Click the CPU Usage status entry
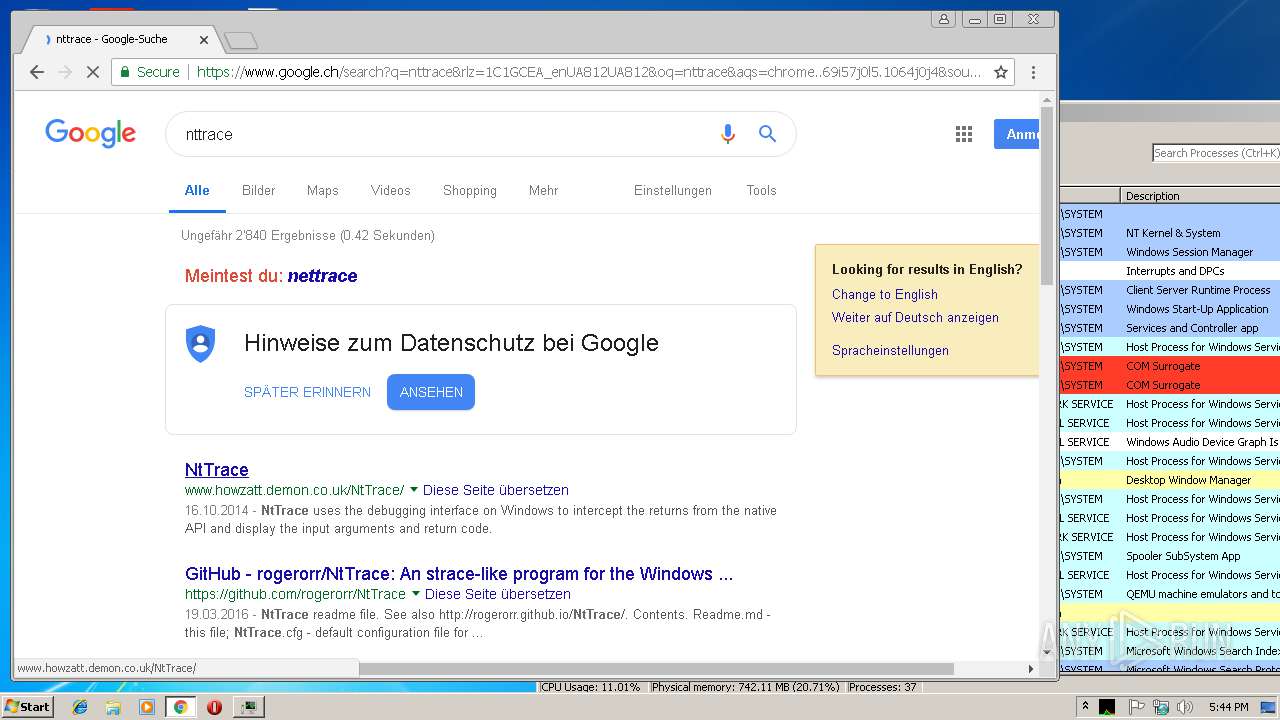Screen dimensions: 1280x720 point(590,688)
